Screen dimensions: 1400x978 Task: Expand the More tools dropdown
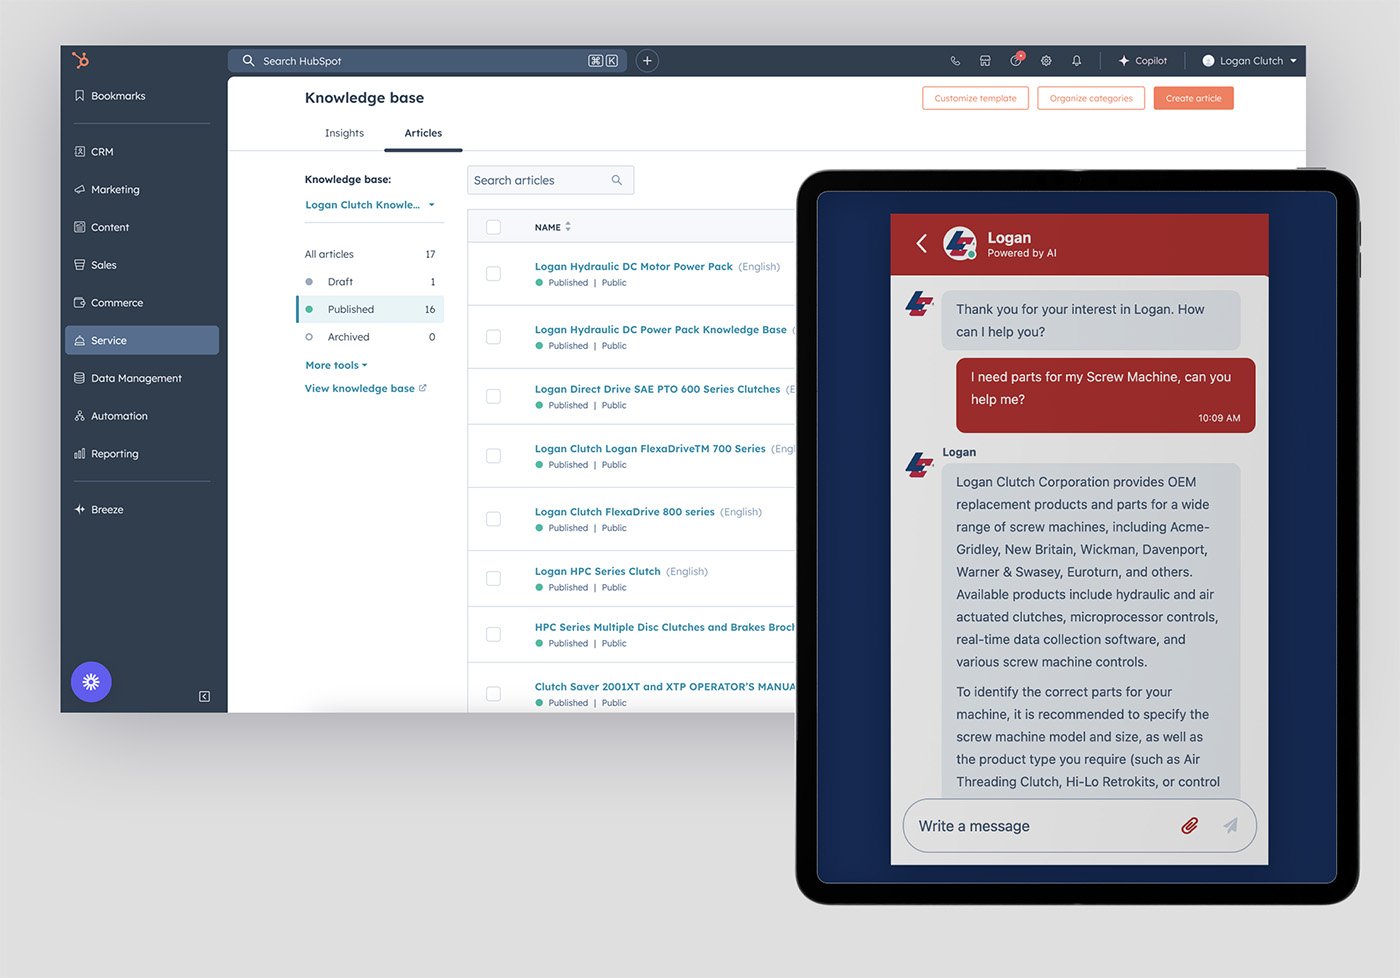click(x=336, y=365)
